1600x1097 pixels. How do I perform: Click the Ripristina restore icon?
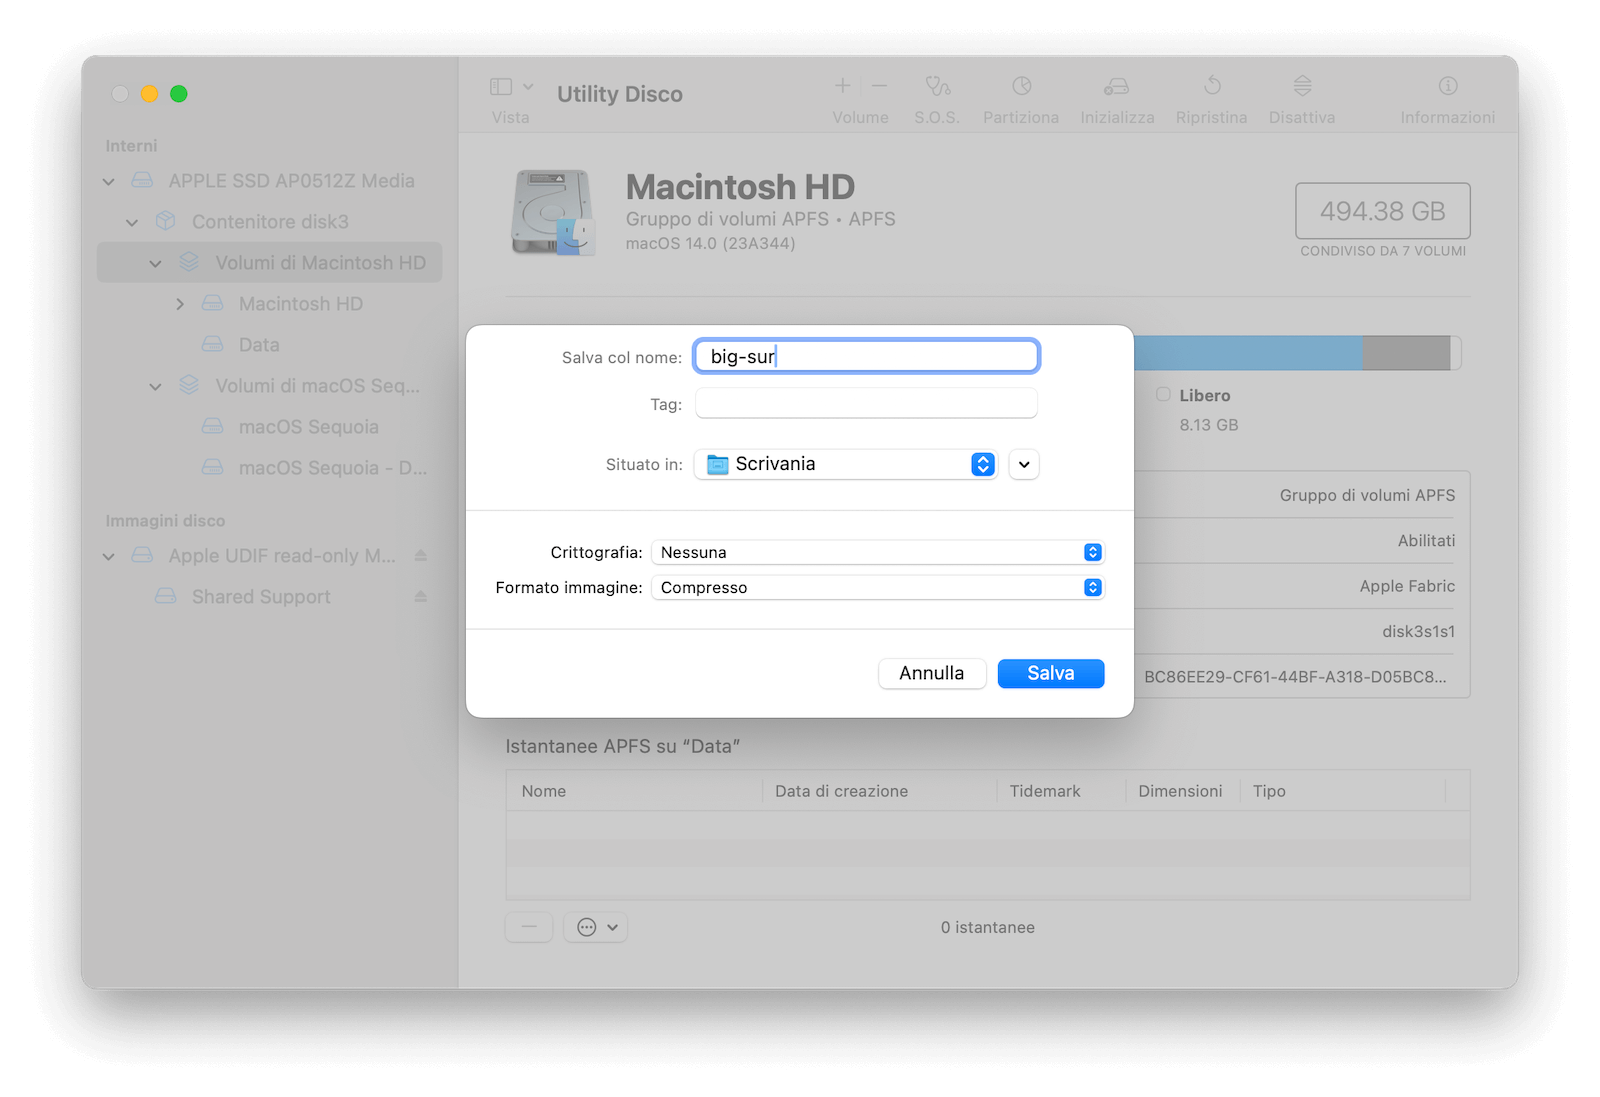pos(1212,86)
